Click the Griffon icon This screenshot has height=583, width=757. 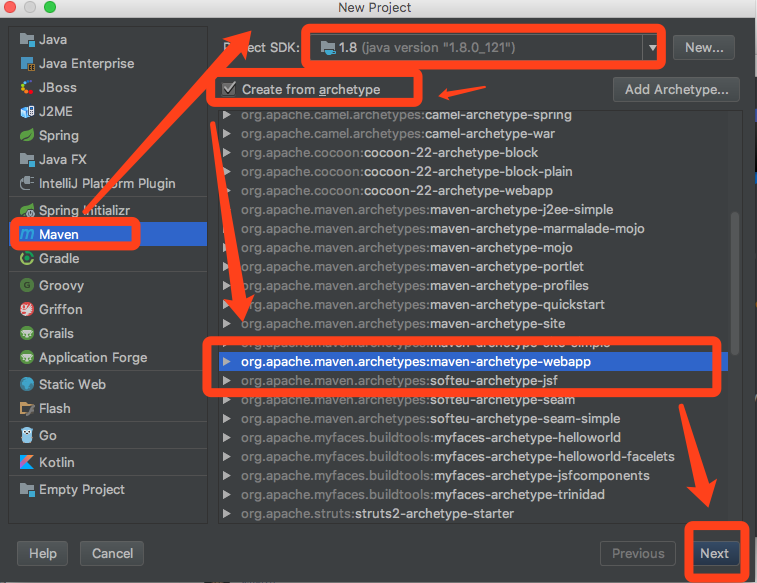tap(27, 309)
